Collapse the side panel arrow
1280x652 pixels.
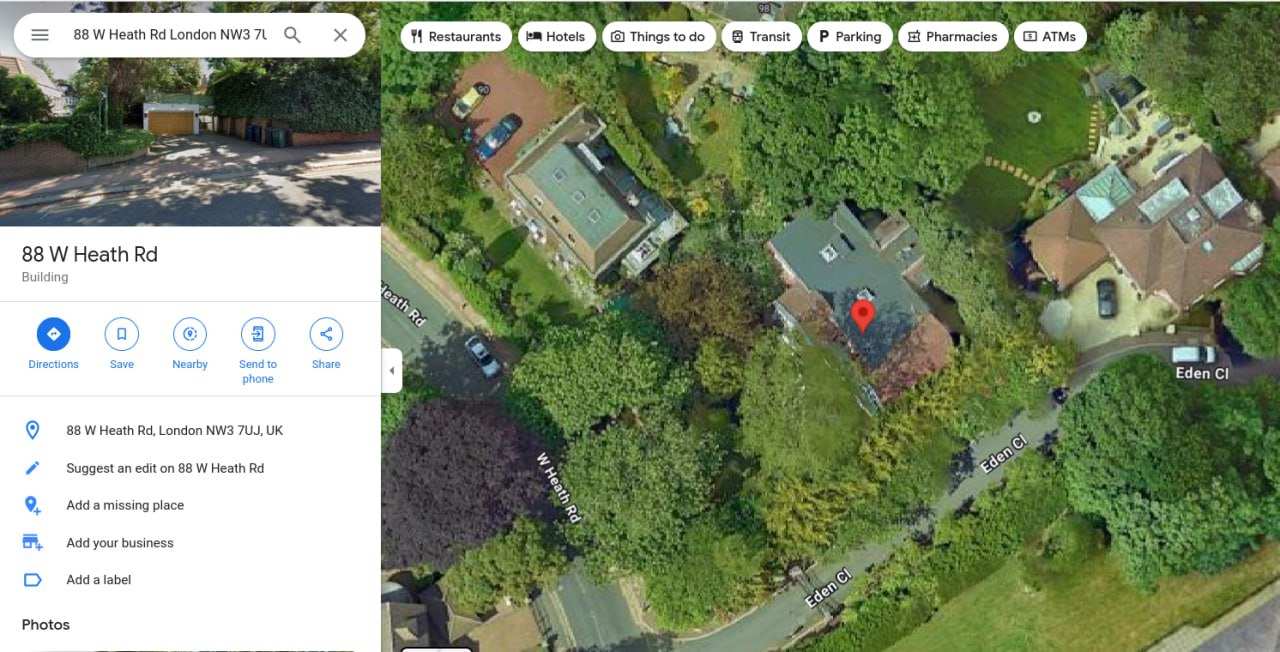click(392, 371)
